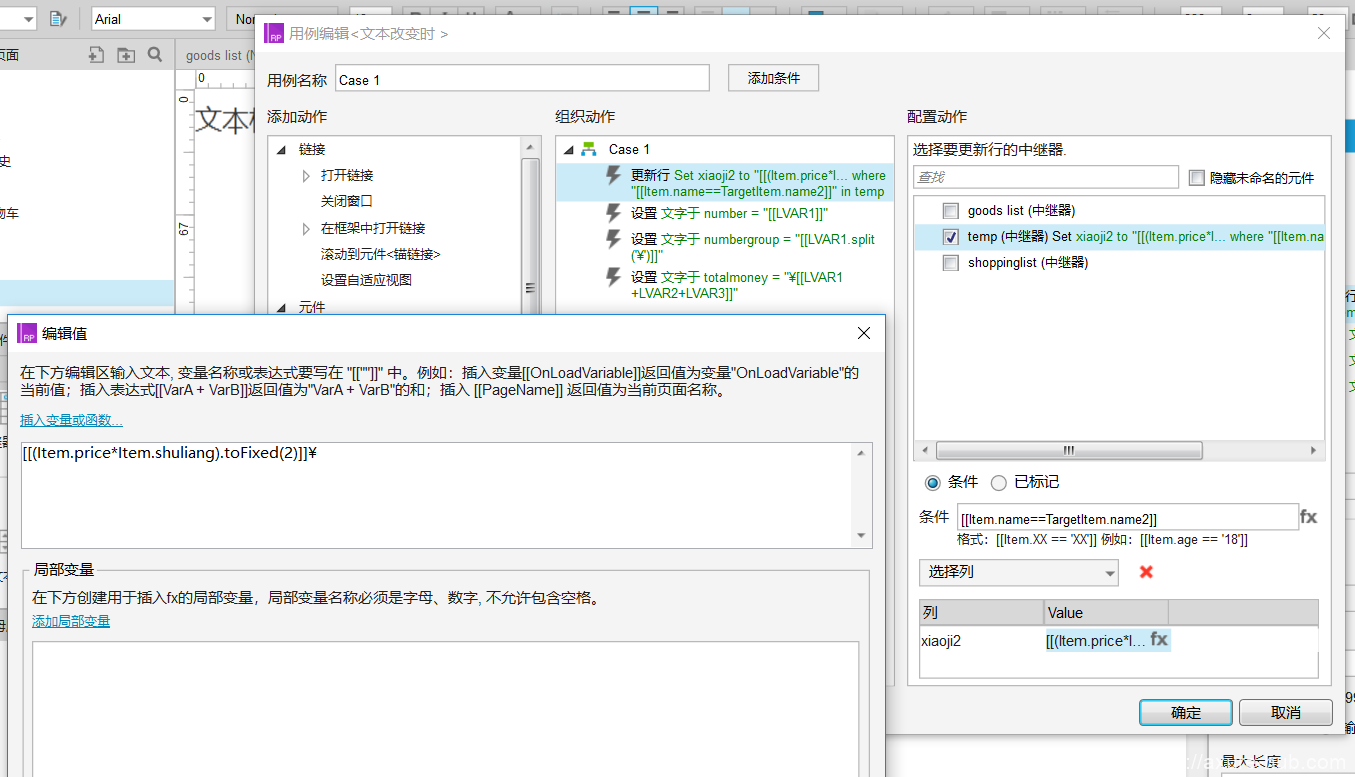This screenshot has width=1355, height=777.
Task: Click 添加条件 button
Action: 773,78
